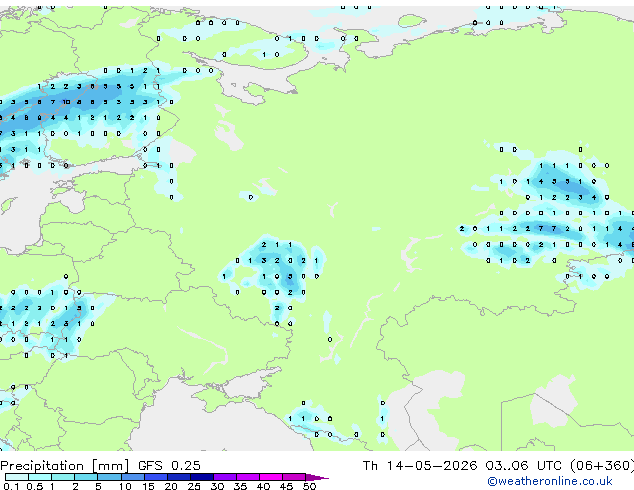Click the '0.1' legend scale label
Image resolution: width=634 pixels, height=490 pixels.
click(12, 486)
